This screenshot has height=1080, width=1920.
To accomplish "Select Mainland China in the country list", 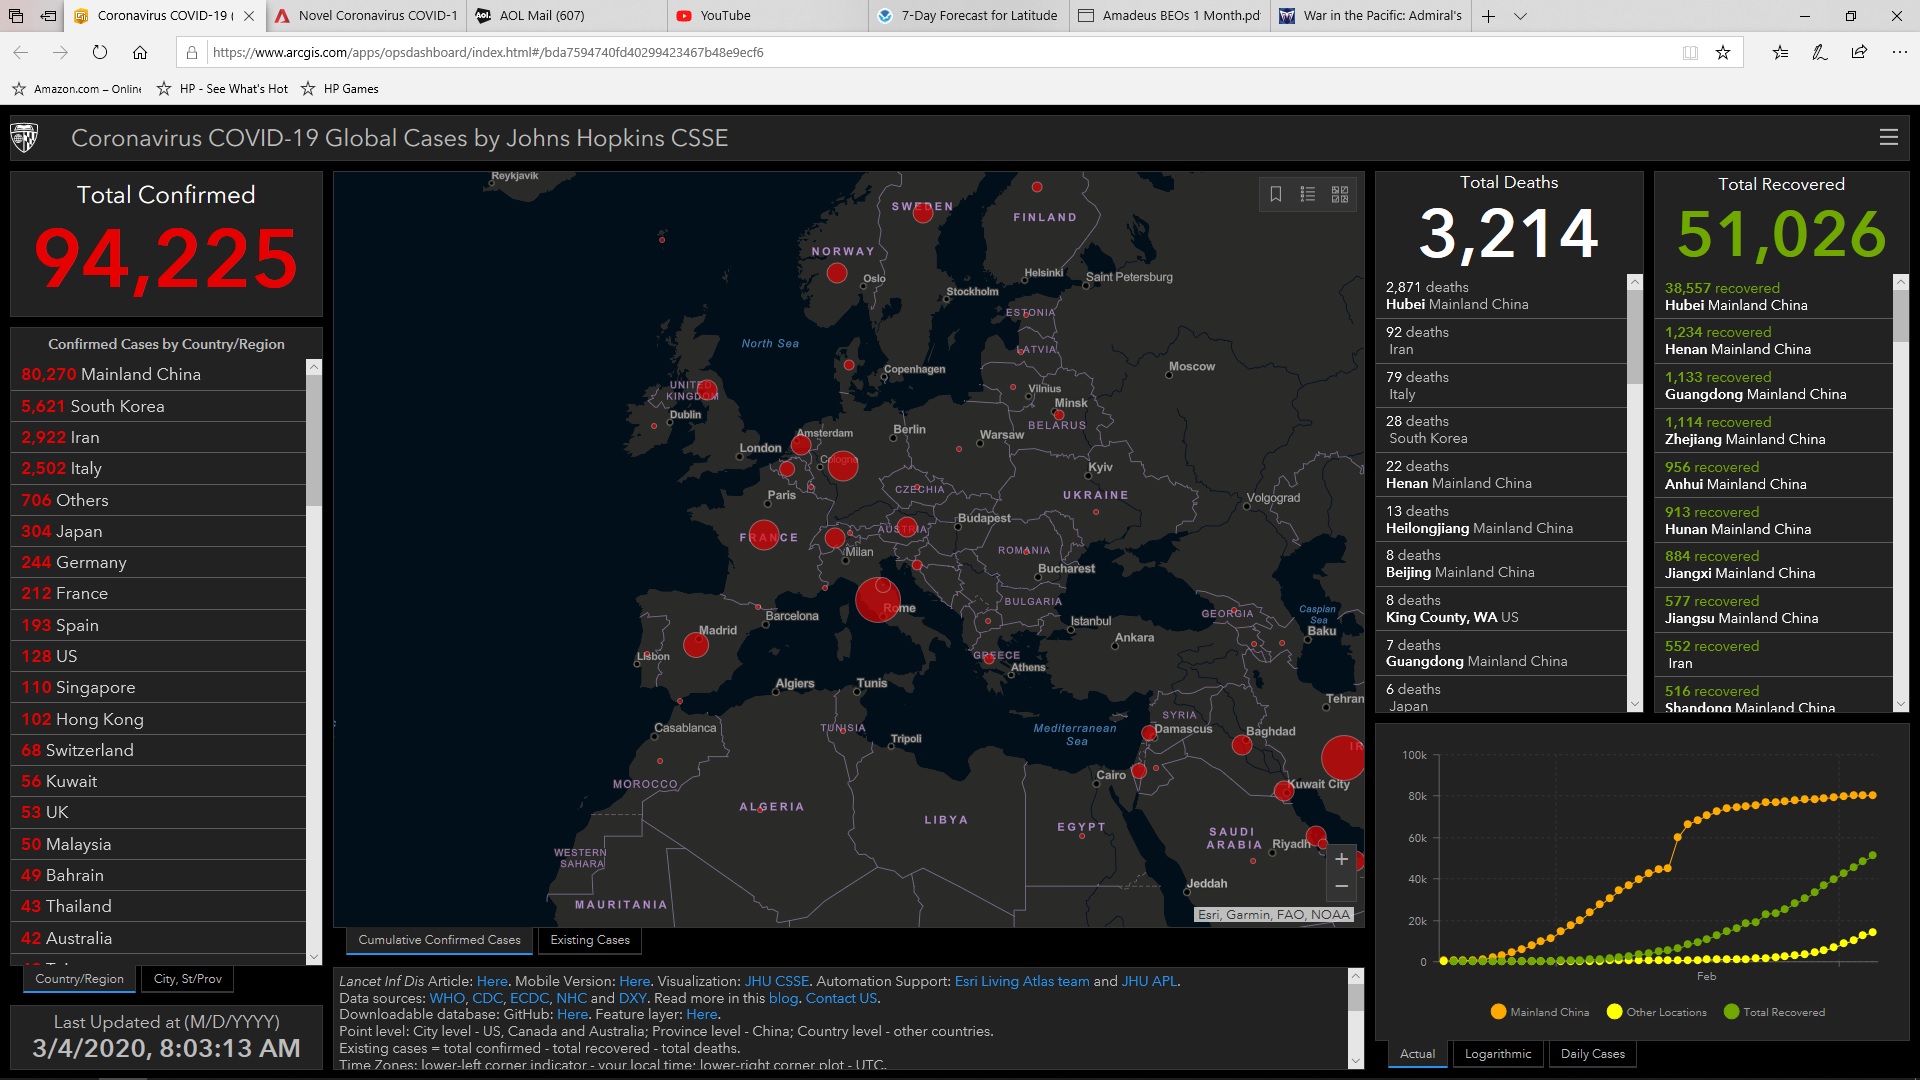I will (x=158, y=374).
